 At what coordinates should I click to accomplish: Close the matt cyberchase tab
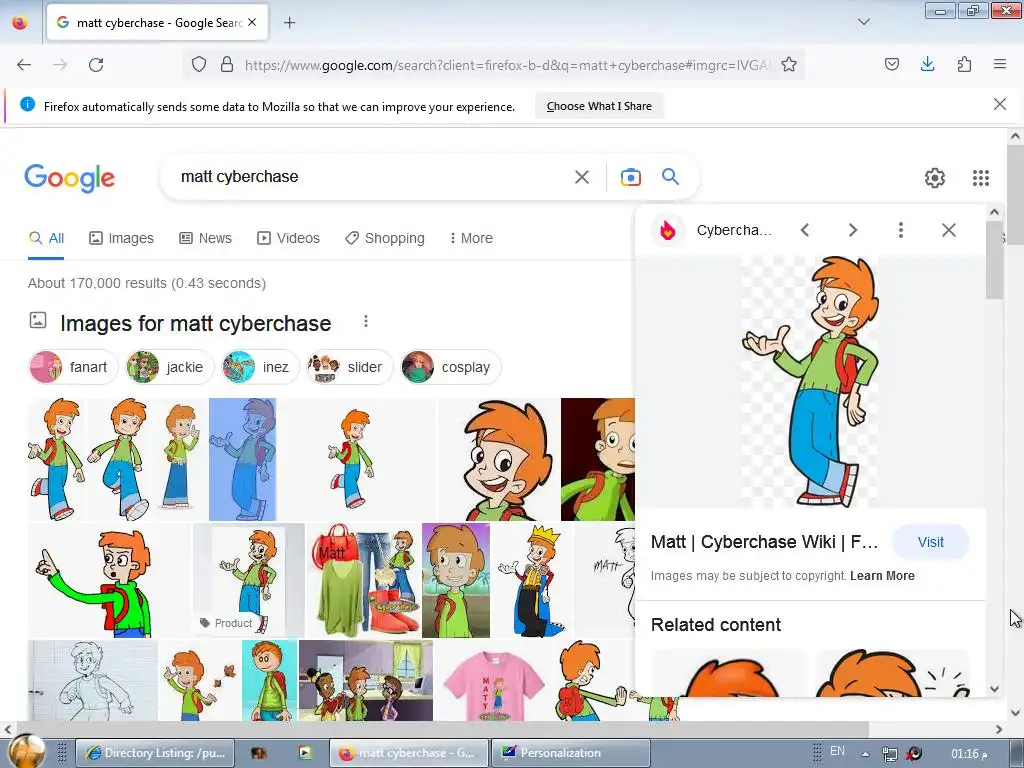[x=252, y=22]
